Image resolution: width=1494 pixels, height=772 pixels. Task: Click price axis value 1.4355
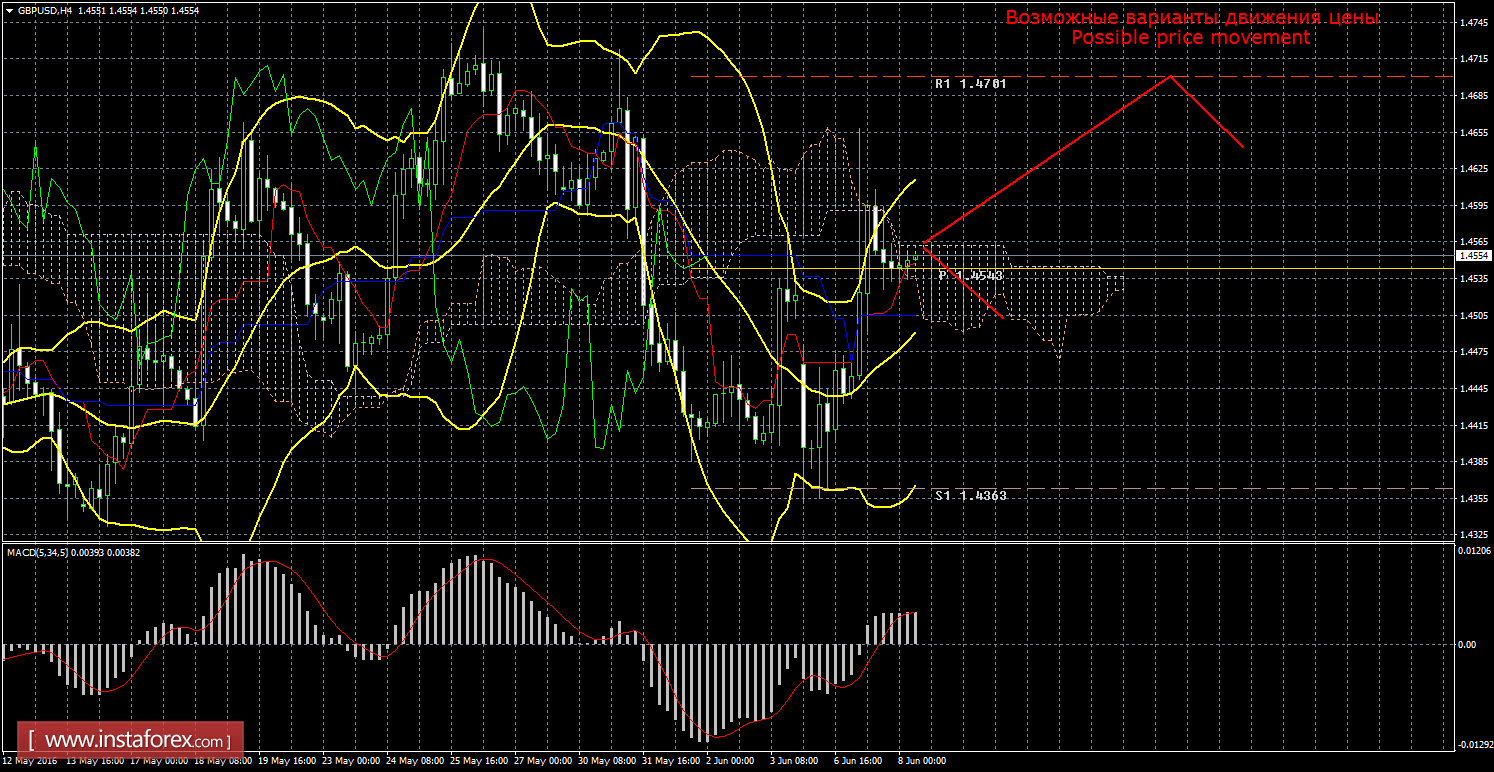click(1472, 500)
